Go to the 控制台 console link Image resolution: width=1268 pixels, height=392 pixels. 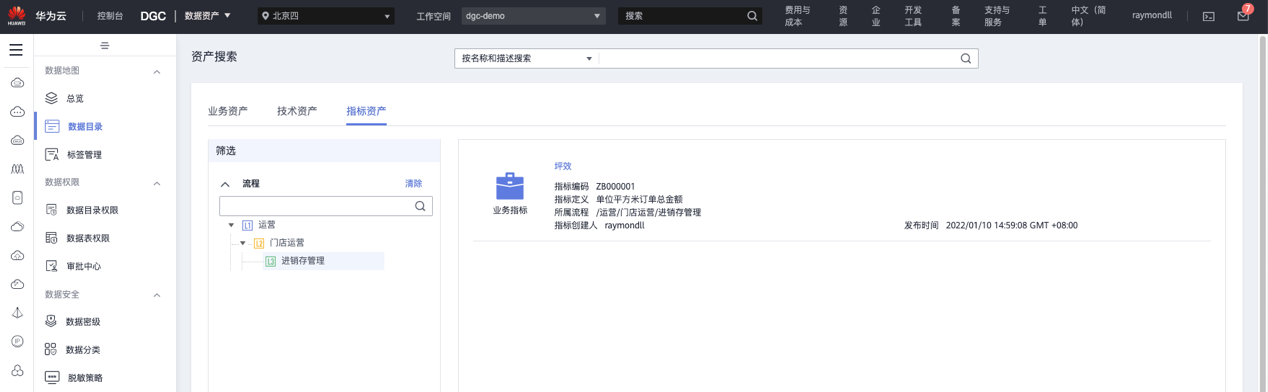pos(110,16)
